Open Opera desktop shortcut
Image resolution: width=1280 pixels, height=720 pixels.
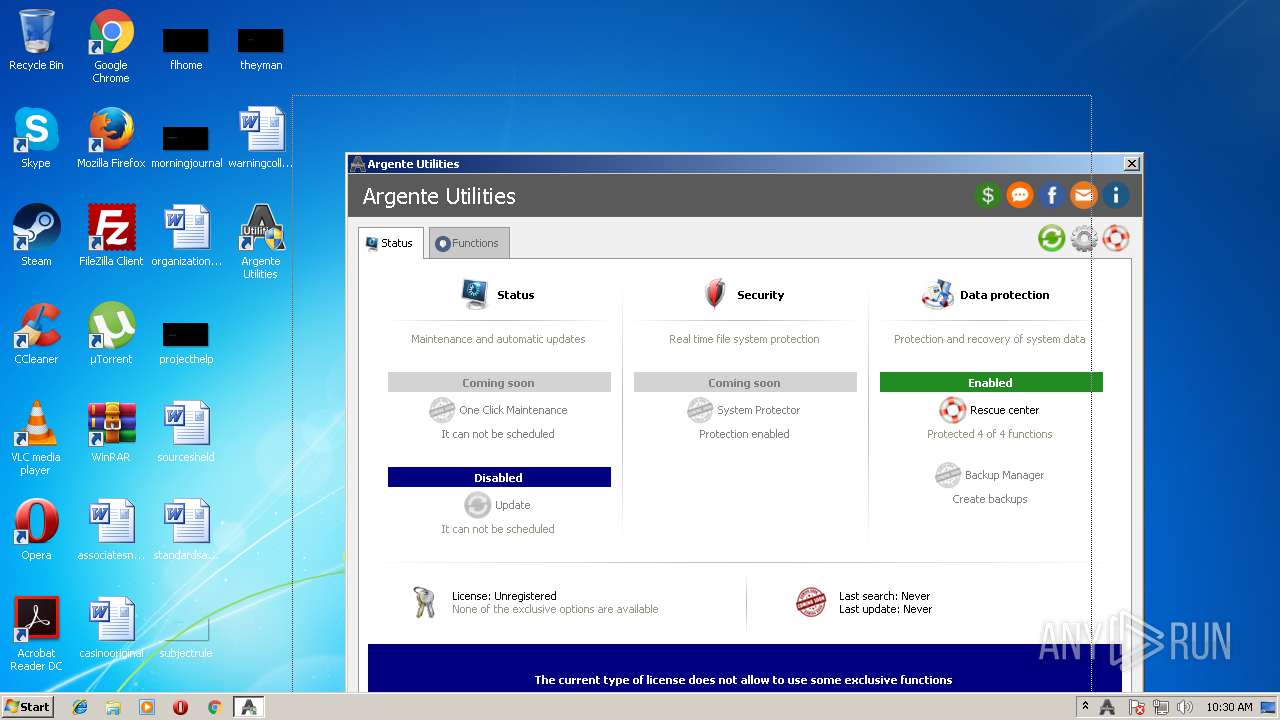(x=36, y=530)
